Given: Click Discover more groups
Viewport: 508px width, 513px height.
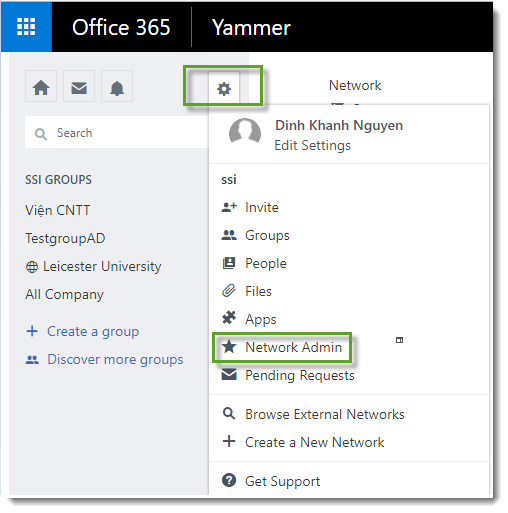Looking at the screenshot, I should tap(115, 360).
